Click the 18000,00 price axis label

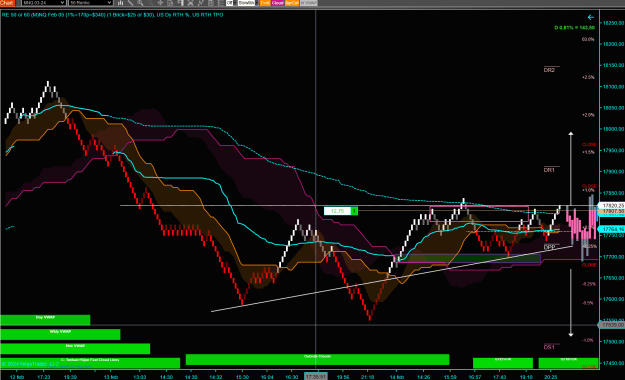tap(613, 129)
